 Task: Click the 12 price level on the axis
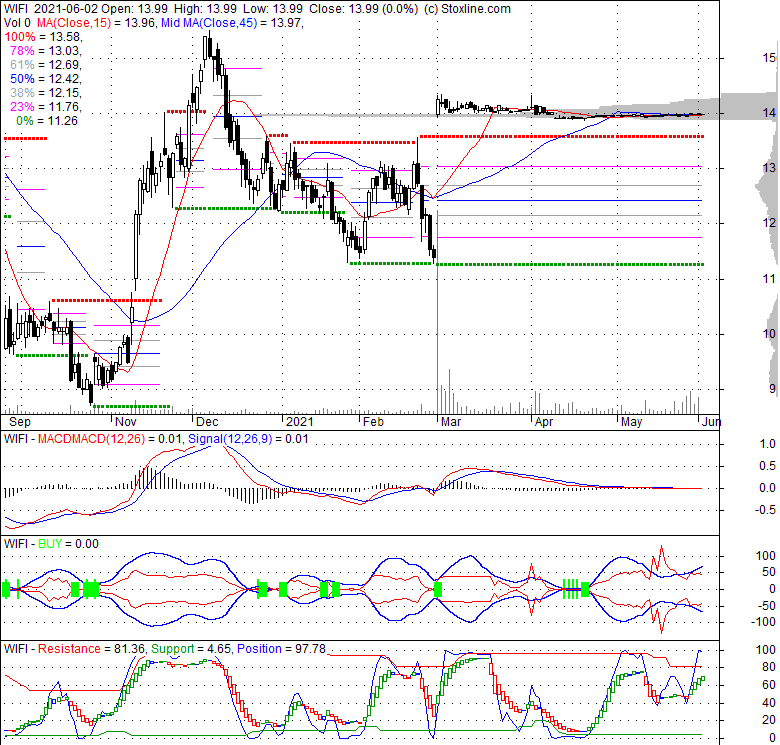(769, 223)
